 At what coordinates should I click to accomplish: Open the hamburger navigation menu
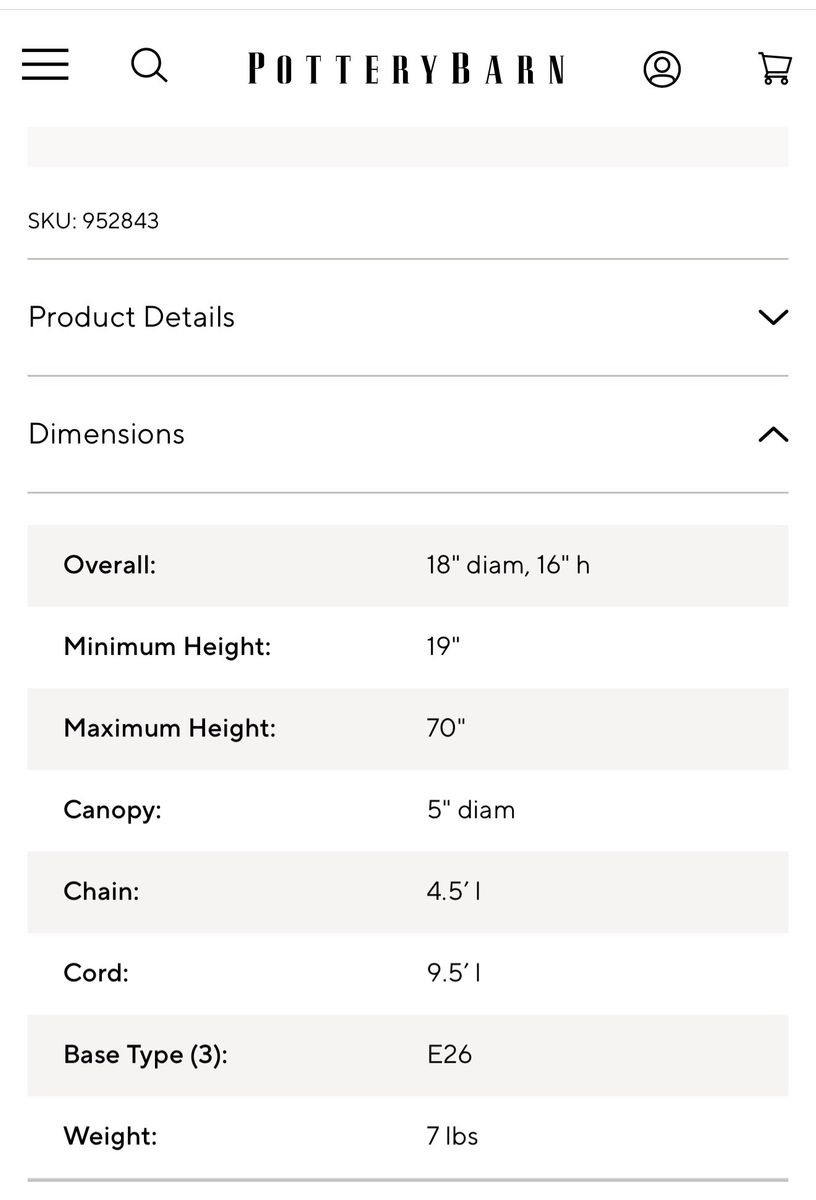tap(45, 65)
